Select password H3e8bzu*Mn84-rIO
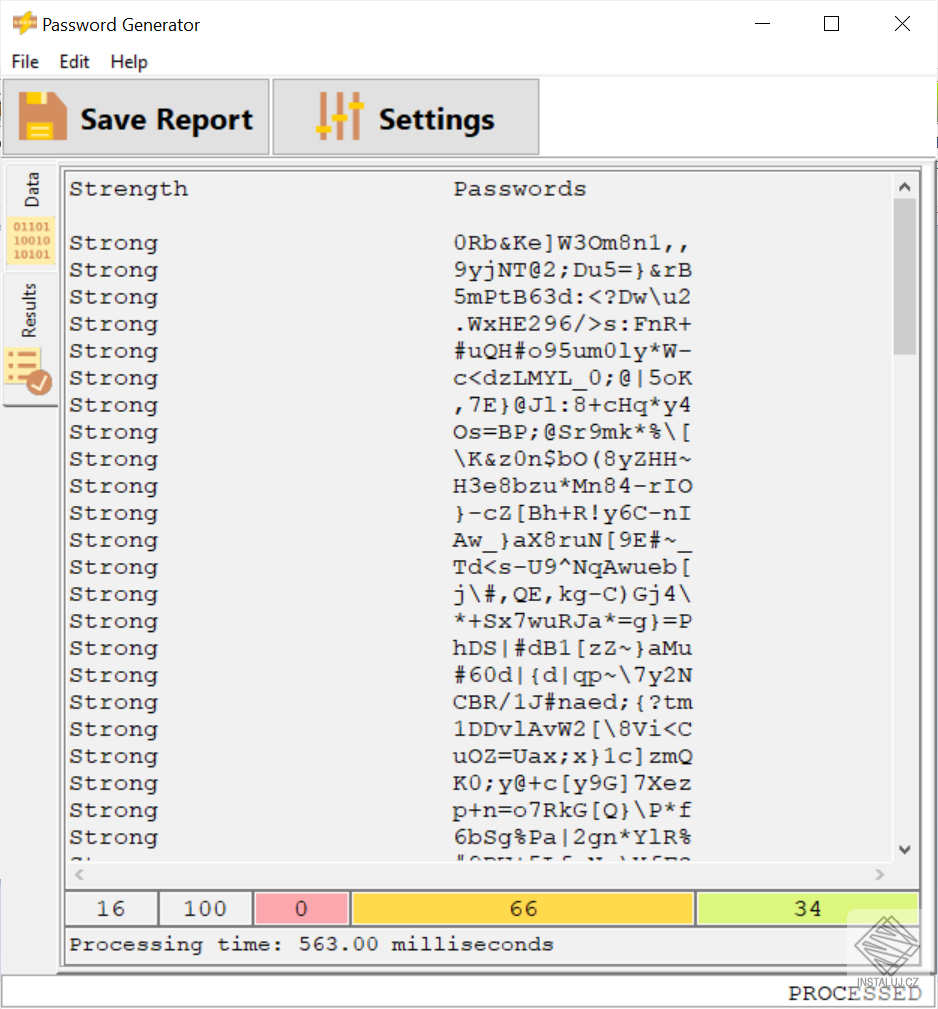The height and width of the screenshot is (1009, 938). coord(572,486)
